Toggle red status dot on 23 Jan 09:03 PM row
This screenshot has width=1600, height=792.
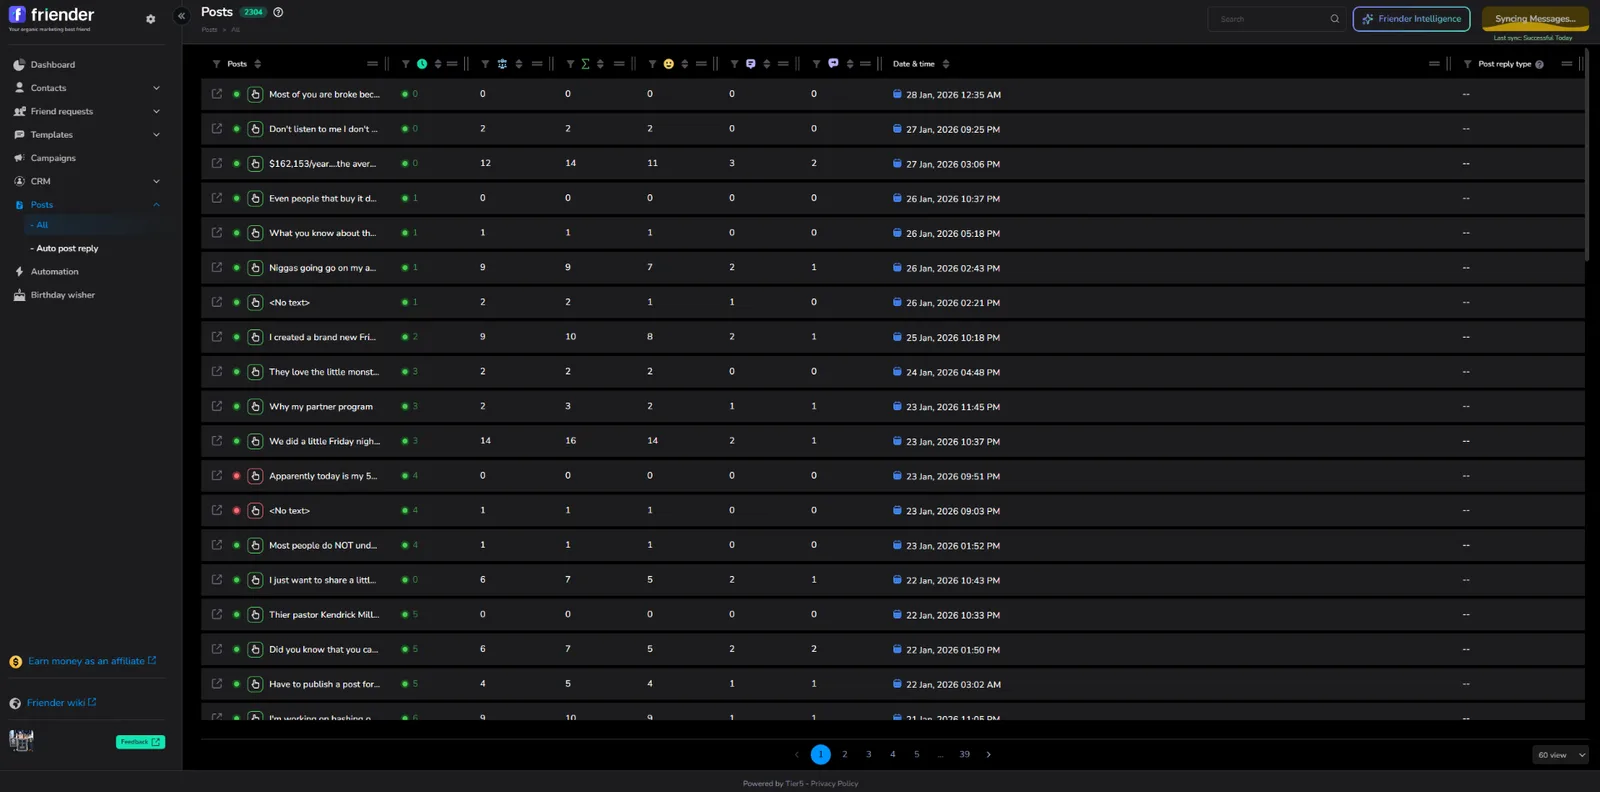click(x=237, y=510)
